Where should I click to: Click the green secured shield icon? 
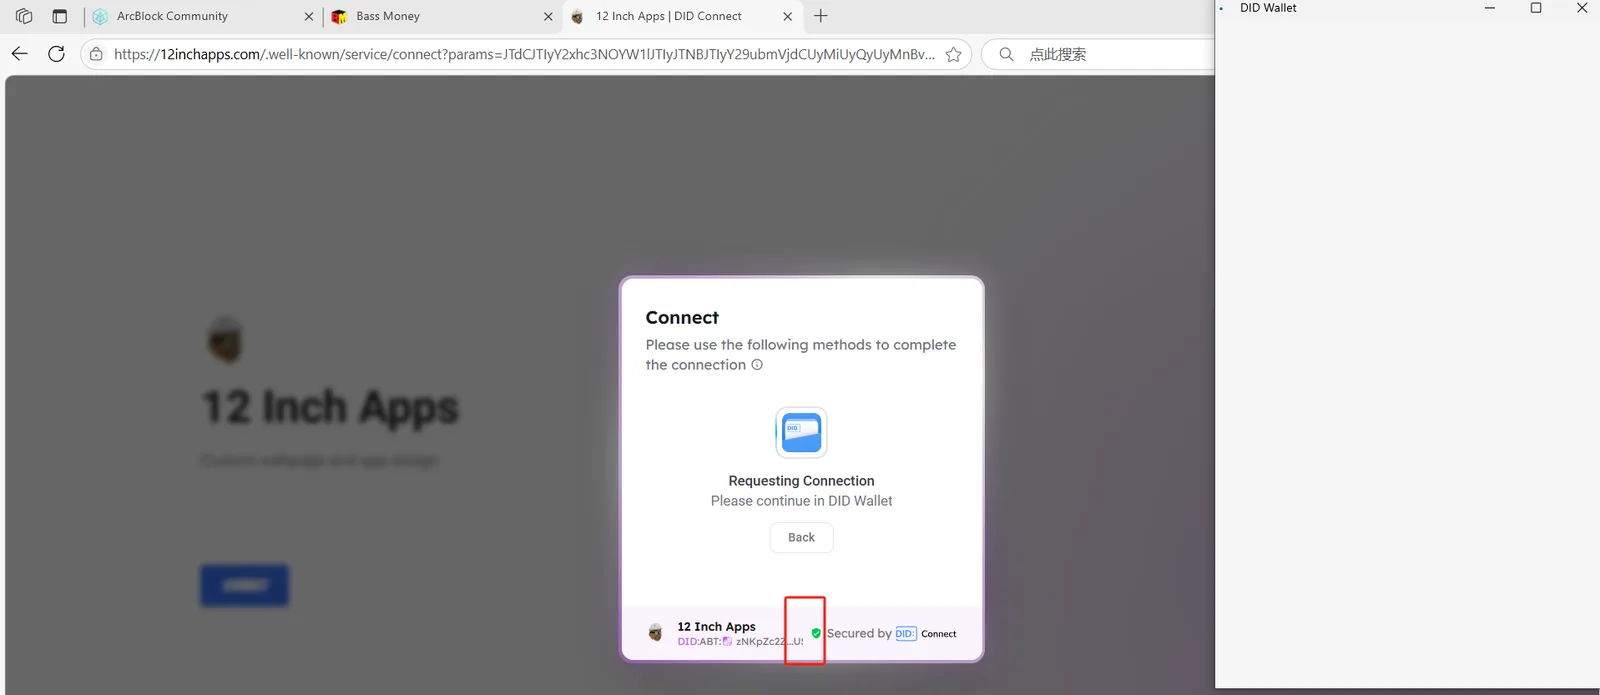(816, 633)
